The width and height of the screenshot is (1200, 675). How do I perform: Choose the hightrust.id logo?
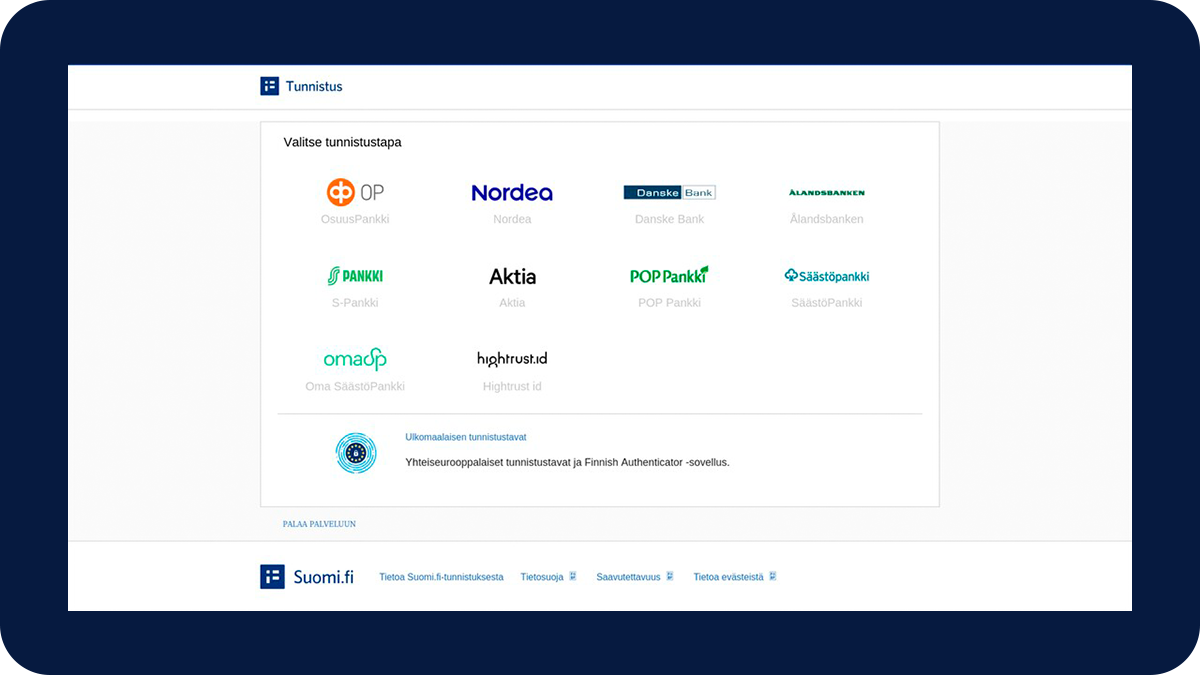(x=512, y=359)
